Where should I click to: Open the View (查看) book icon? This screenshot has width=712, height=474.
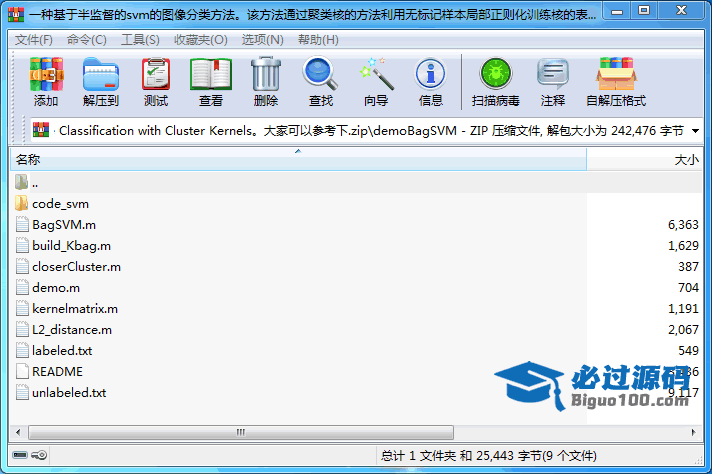pyautogui.click(x=211, y=74)
